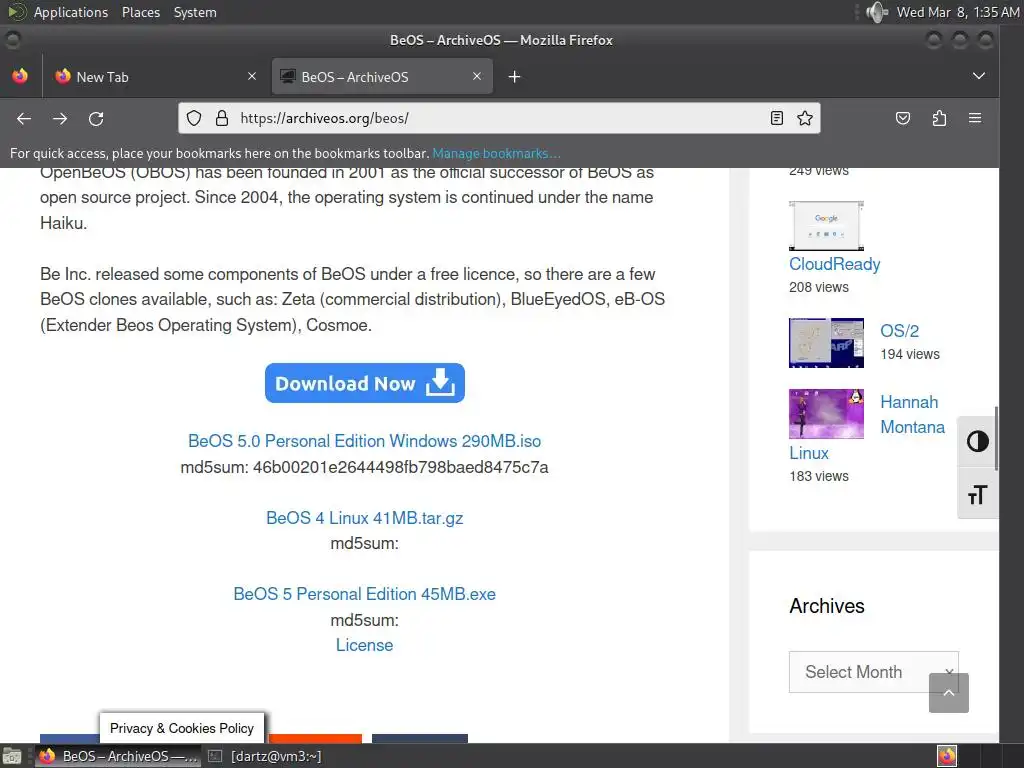The image size is (1024, 768).
Task: Click the Download Now button
Action: click(x=364, y=383)
